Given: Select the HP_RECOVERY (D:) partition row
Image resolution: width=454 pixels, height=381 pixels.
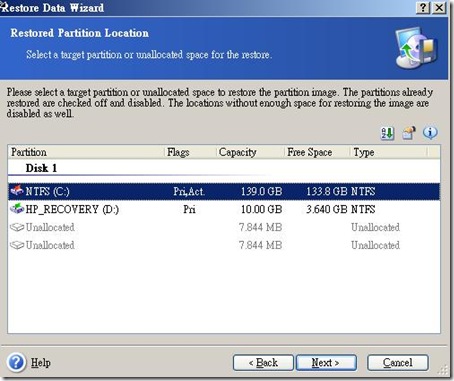Looking at the screenshot, I should tap(224, 209).
